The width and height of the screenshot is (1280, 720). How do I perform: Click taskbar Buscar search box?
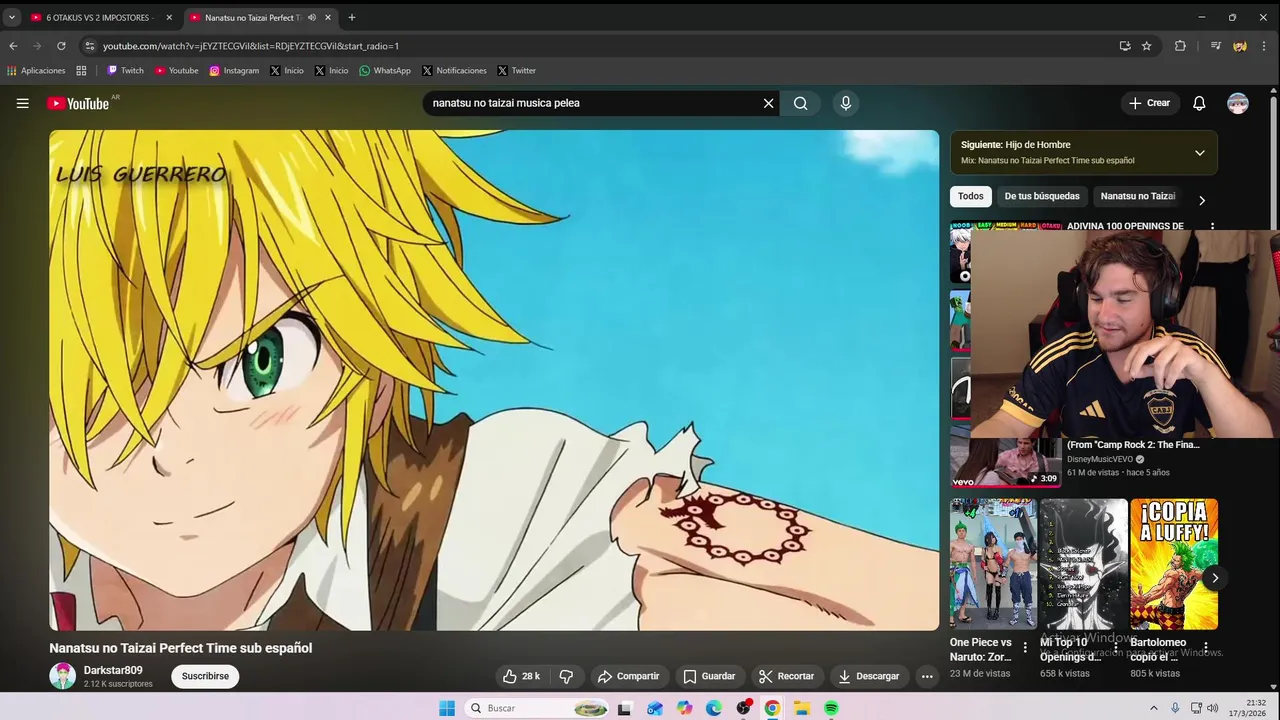(x=538, y=708)
